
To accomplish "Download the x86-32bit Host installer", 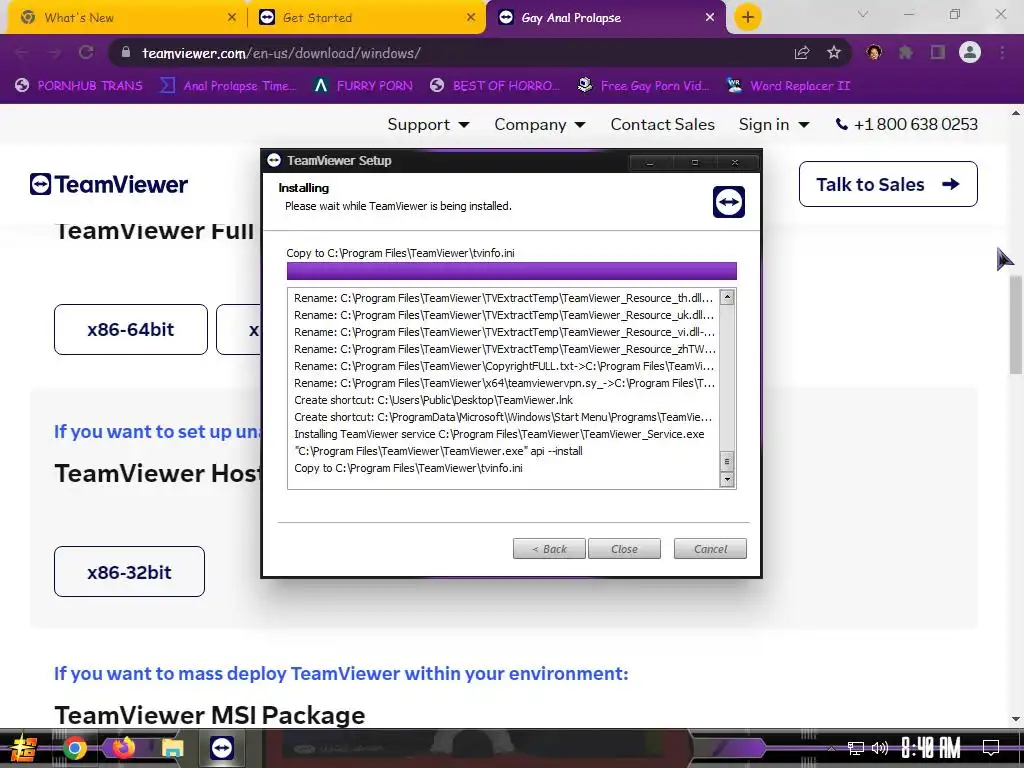I will [129, 571].
